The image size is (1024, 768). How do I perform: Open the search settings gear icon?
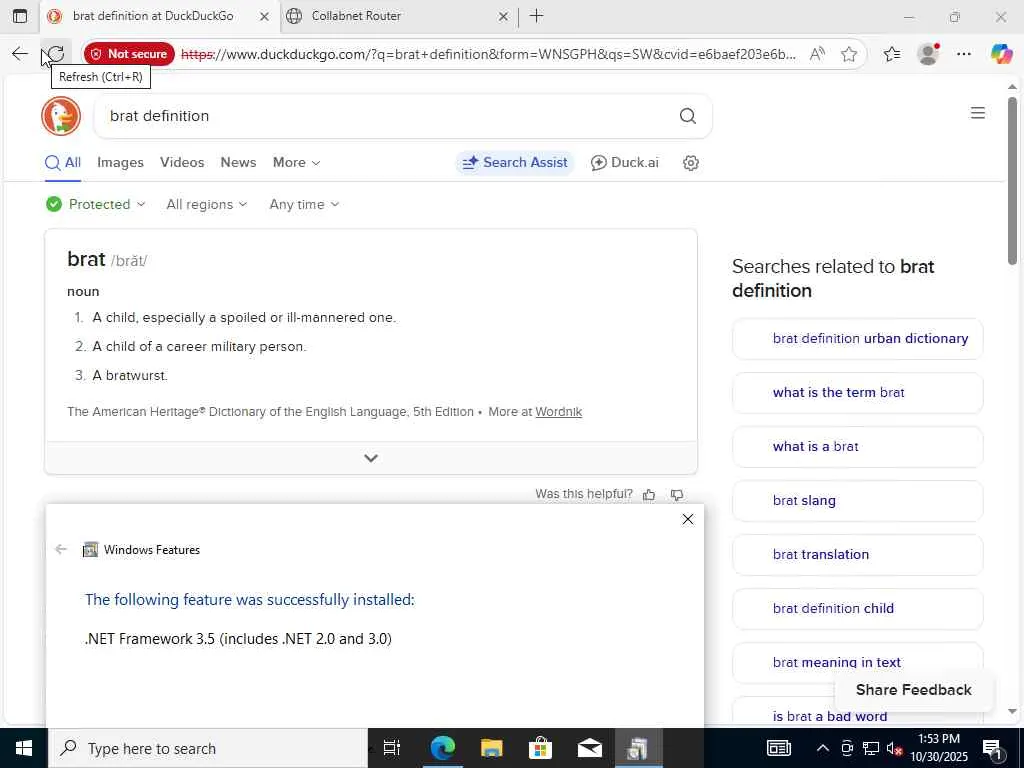(x=691, y=163)
